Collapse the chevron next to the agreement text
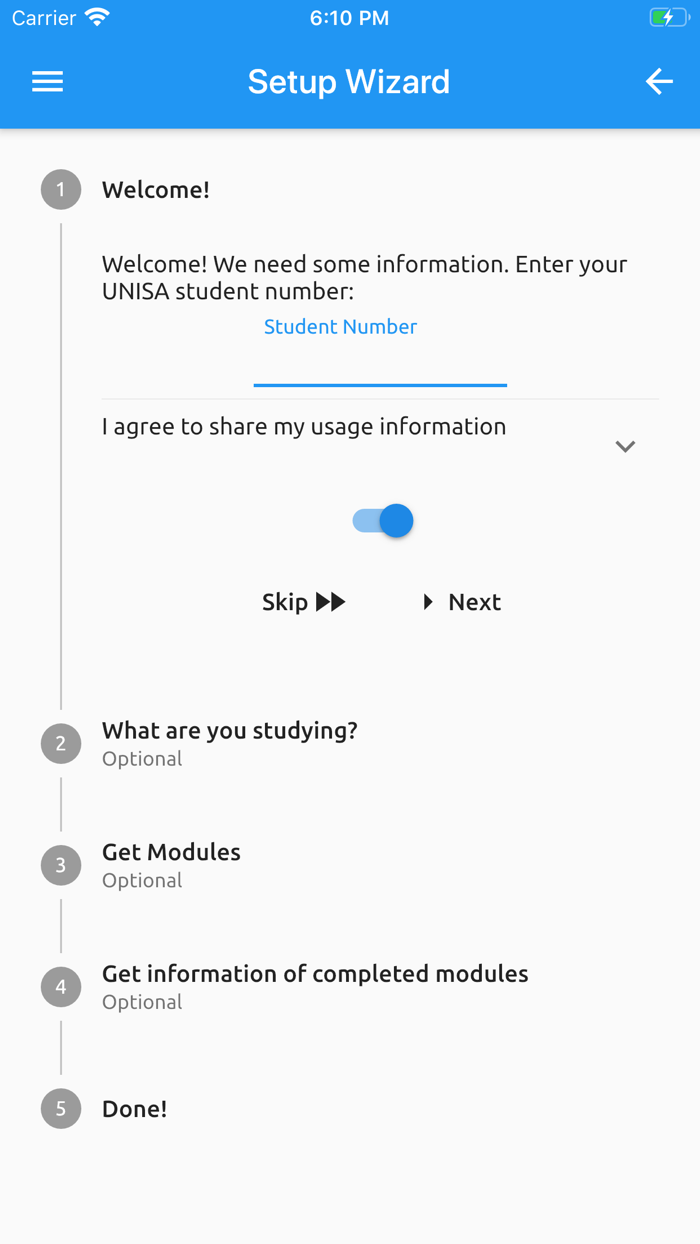Image resolution: width=700 pixels, height=1244 pixels. 626,446
